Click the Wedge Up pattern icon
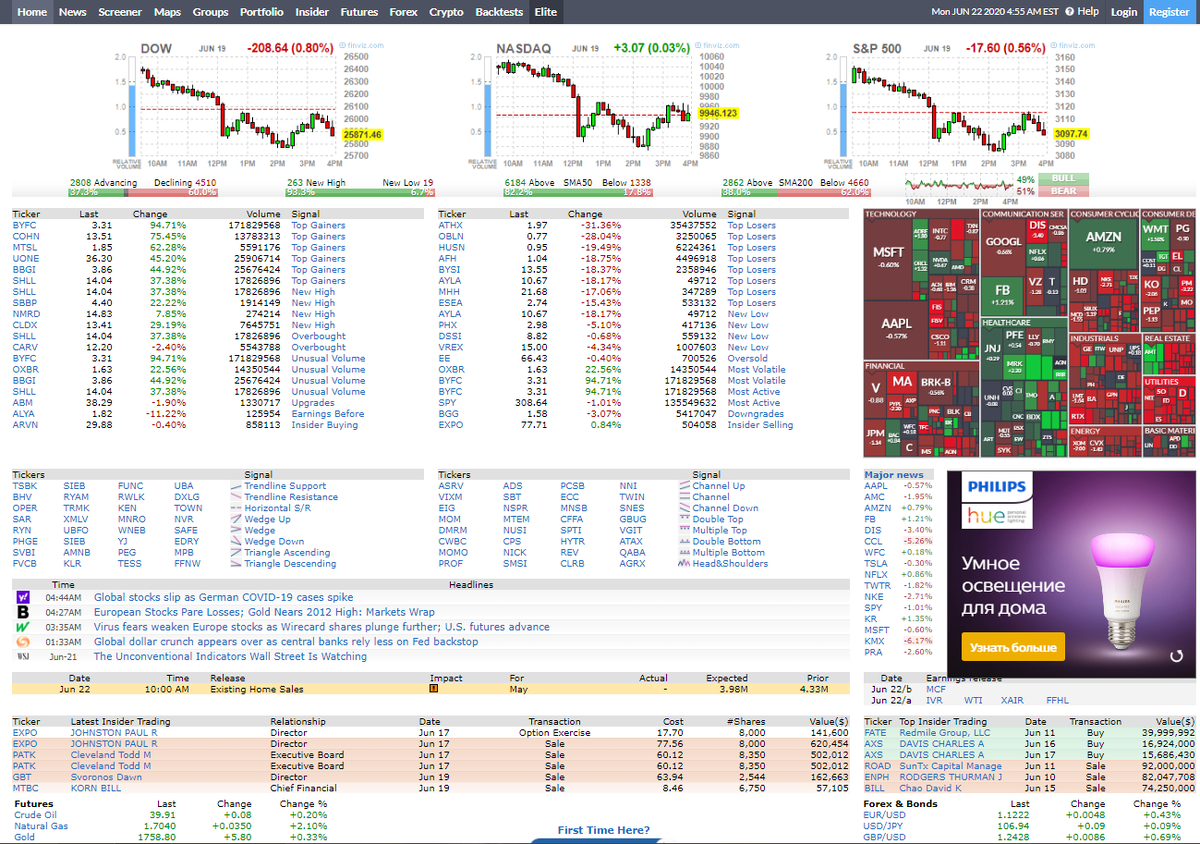Screen dimensions: 1200x844 coord(236,519)
